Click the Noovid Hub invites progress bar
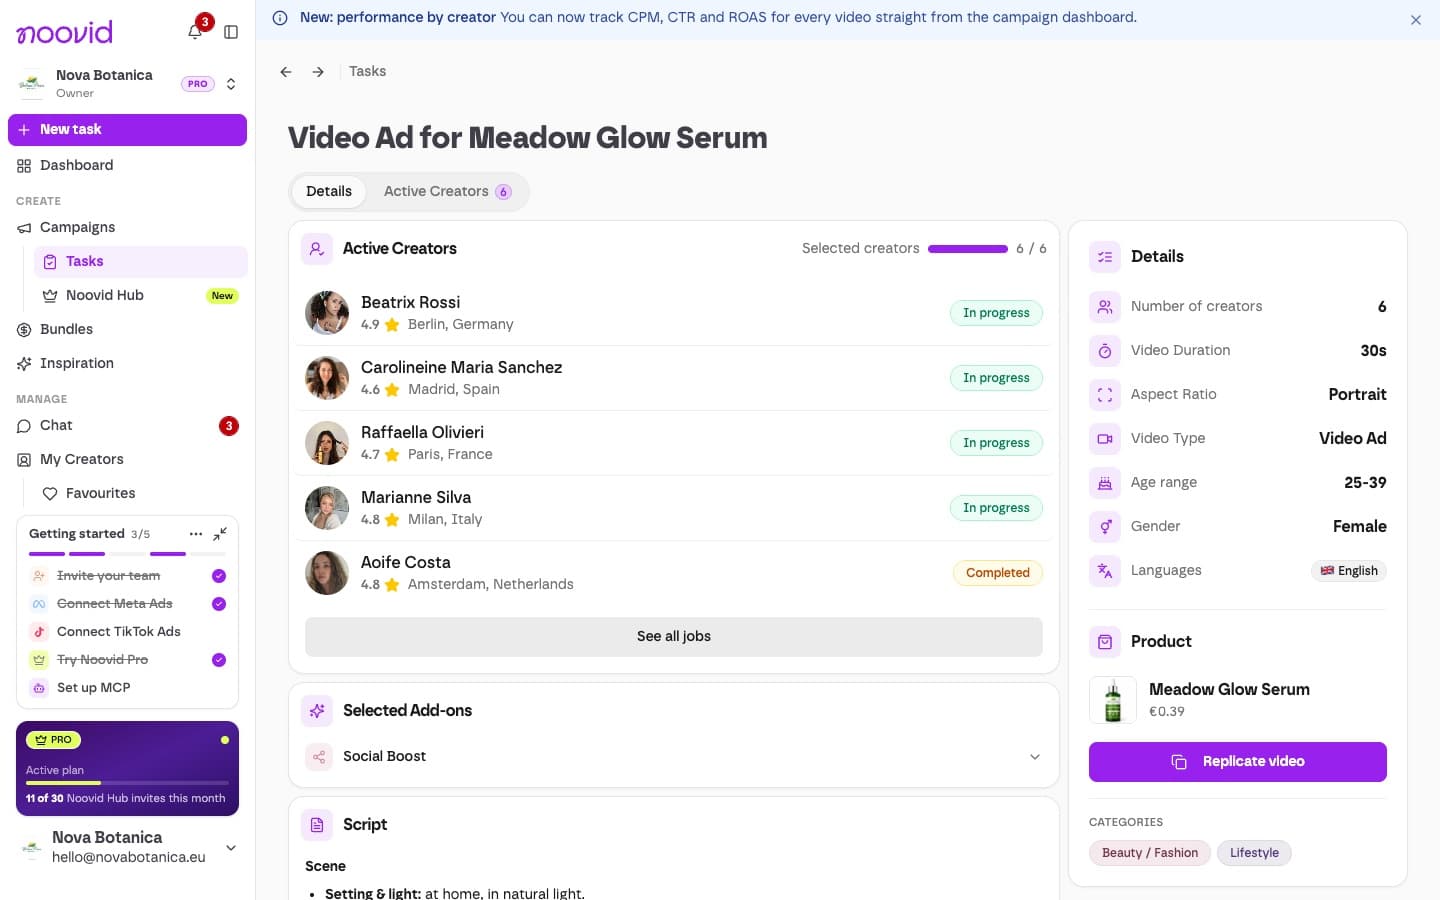 (x=127, y=783)
